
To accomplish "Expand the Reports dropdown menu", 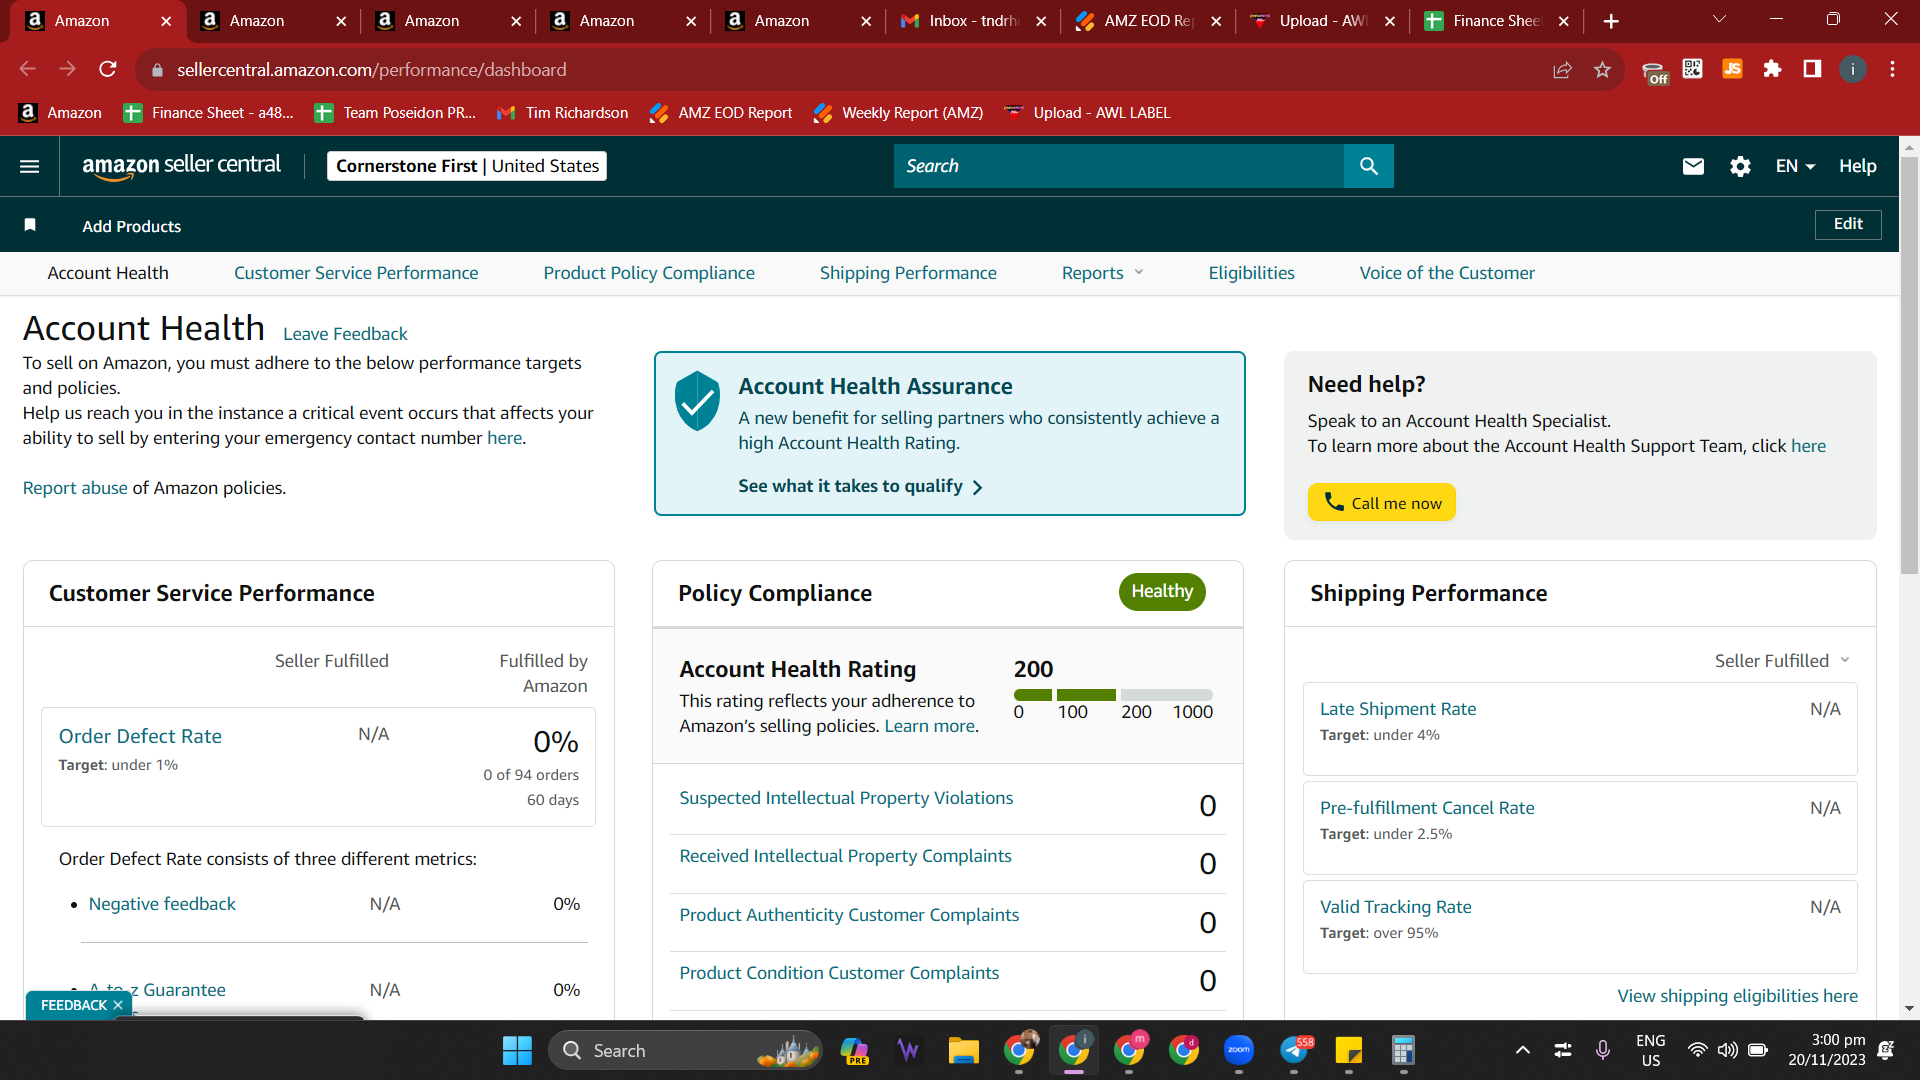I will coord(1102,273).
